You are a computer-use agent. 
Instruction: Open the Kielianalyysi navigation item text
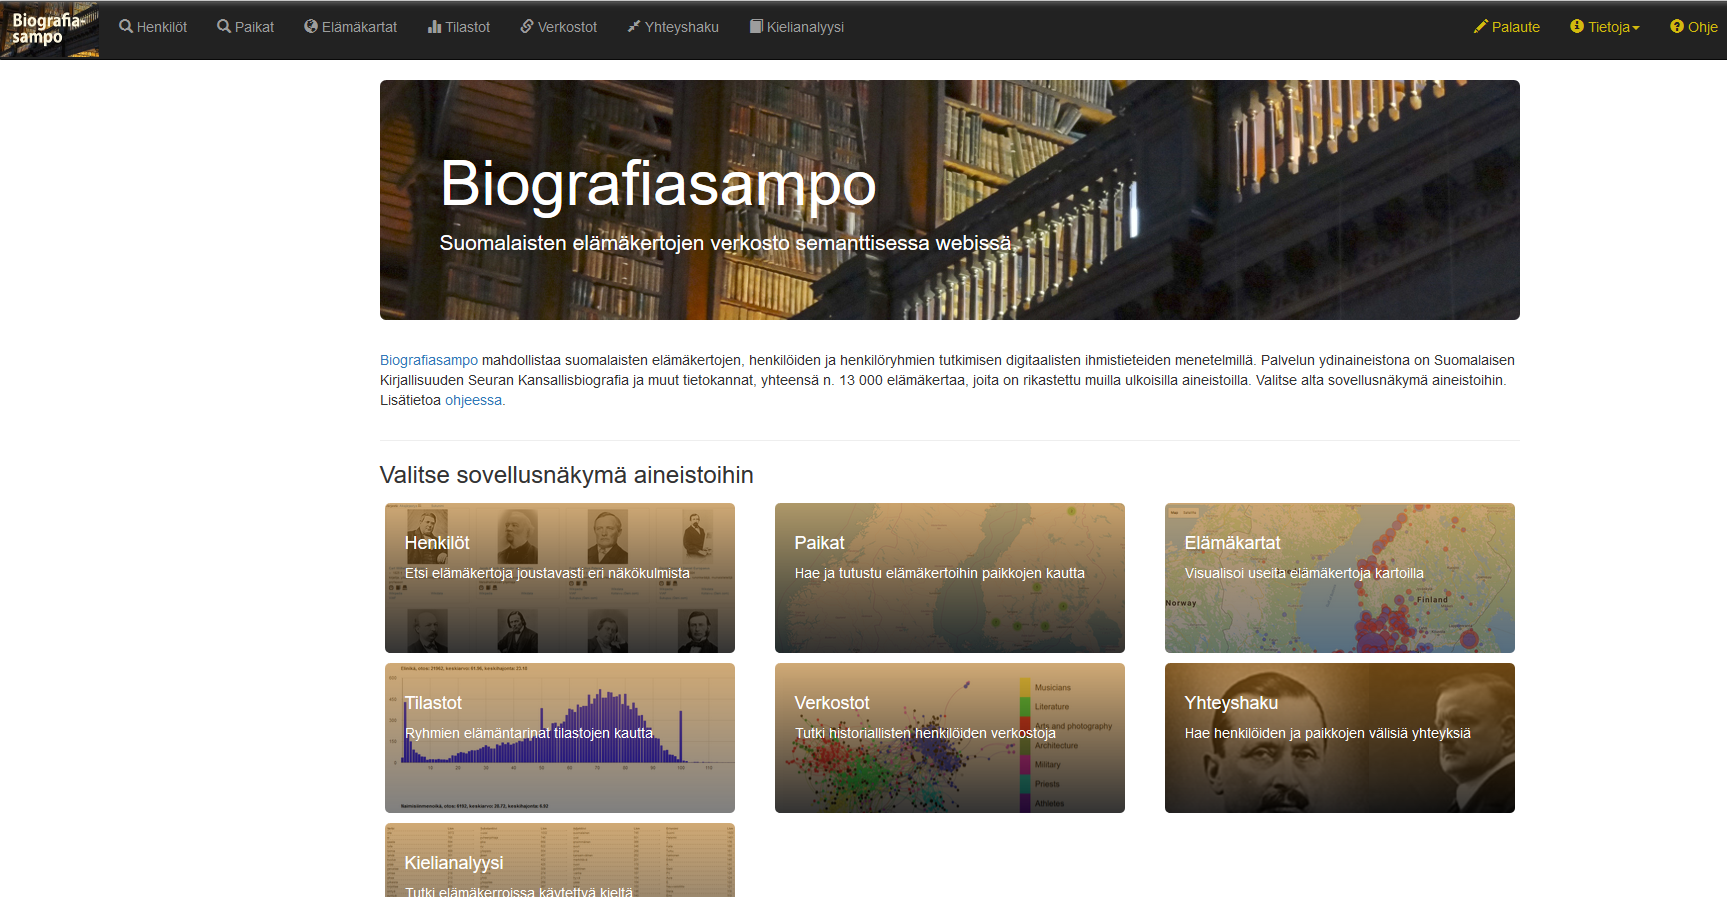805,27
